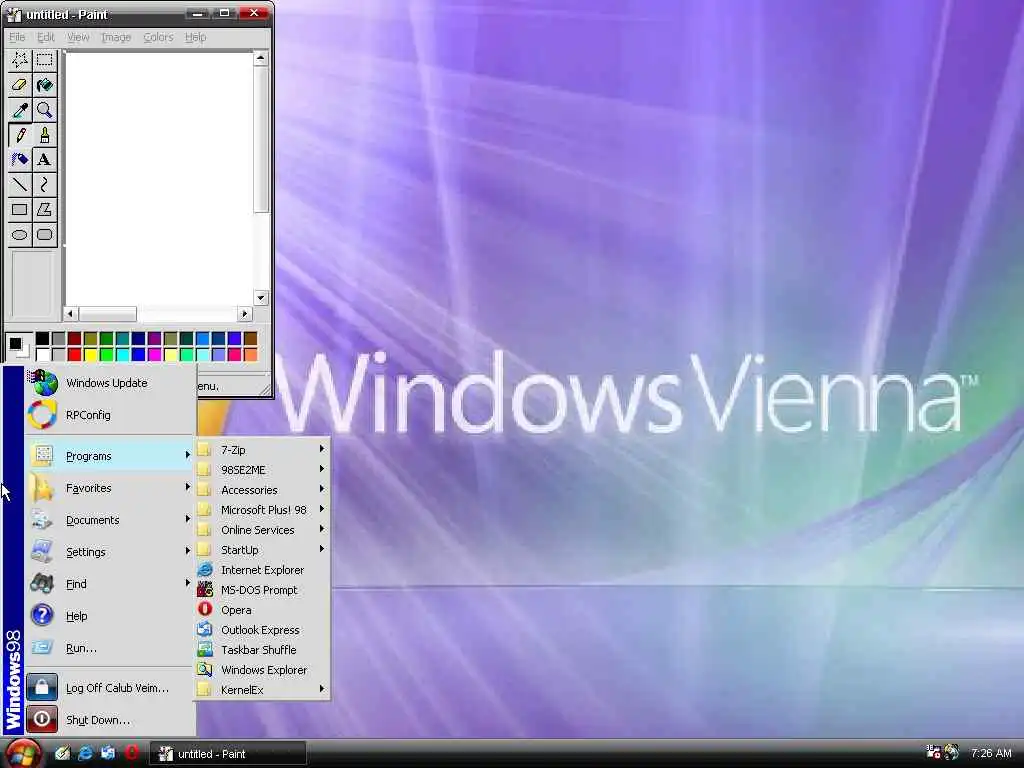Open the Edit menu in Paint
The image size is (1024, 768).
(x=46, y=37)
